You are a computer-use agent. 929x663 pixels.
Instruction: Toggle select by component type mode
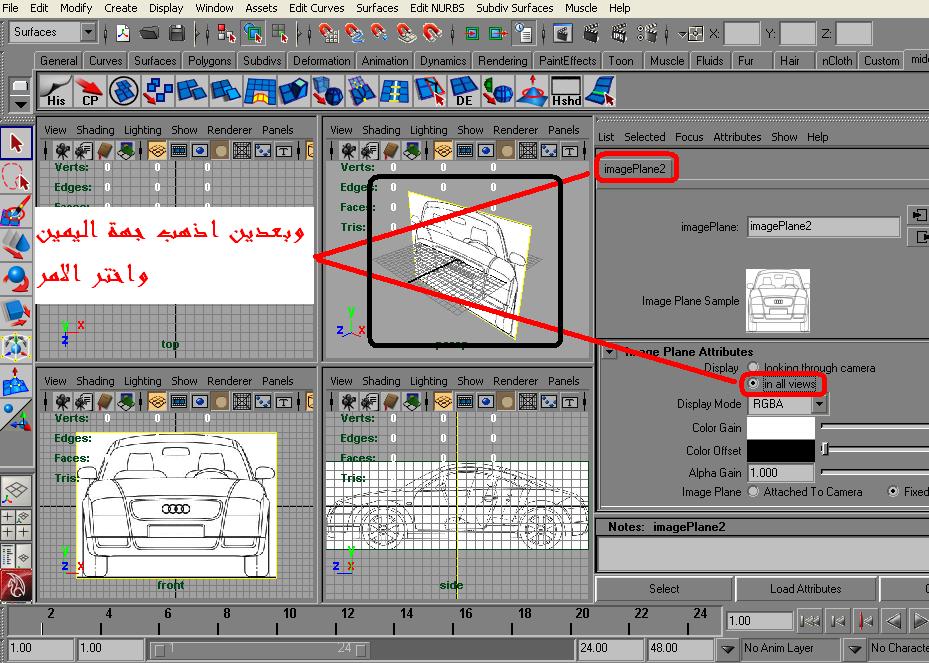279,33
